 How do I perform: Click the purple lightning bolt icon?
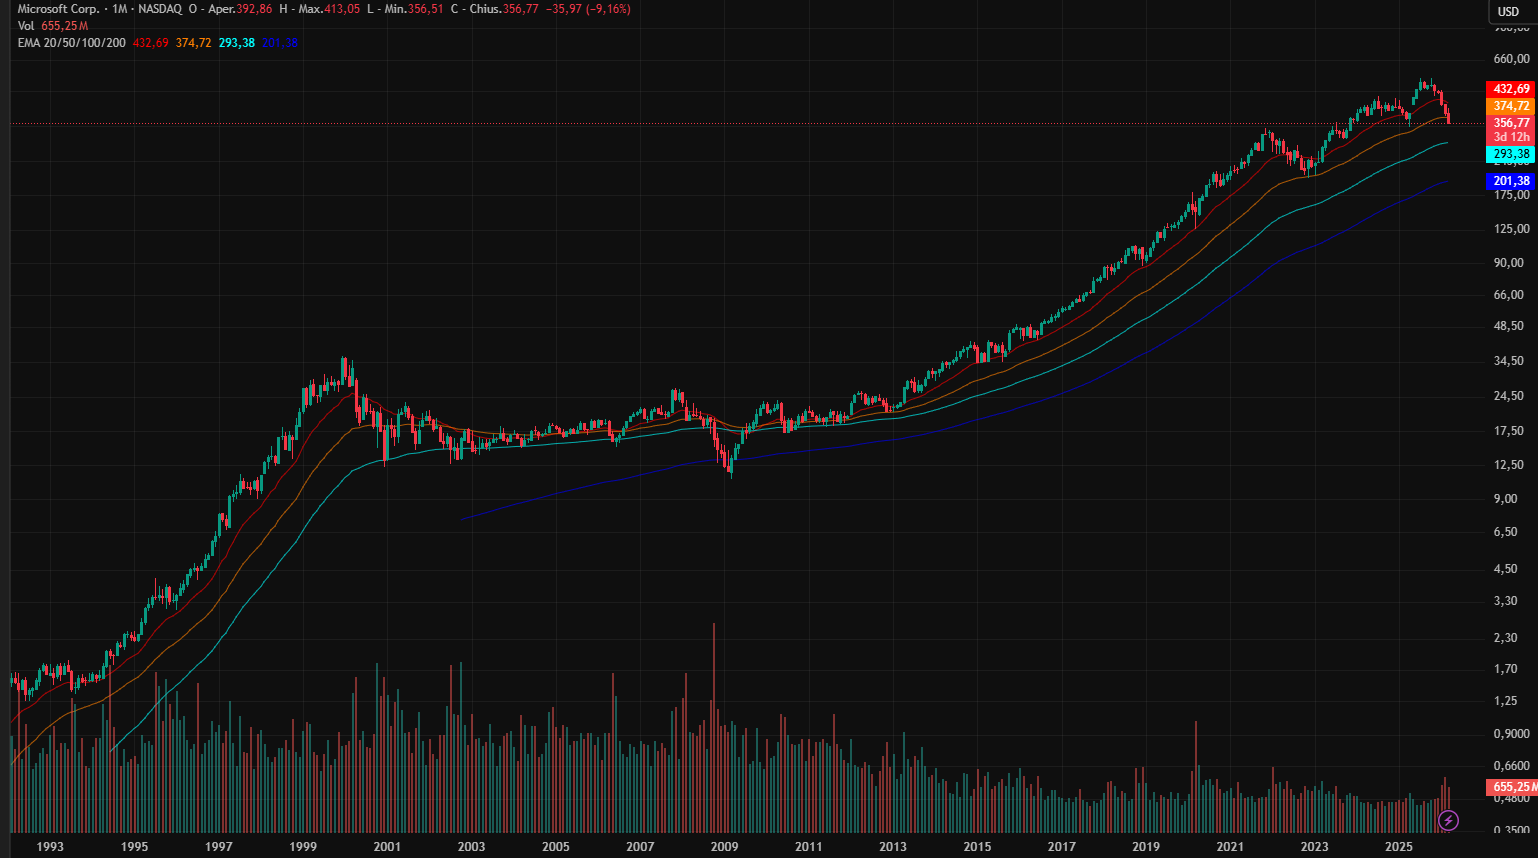pyautogui.click(x=1448, y=821)
